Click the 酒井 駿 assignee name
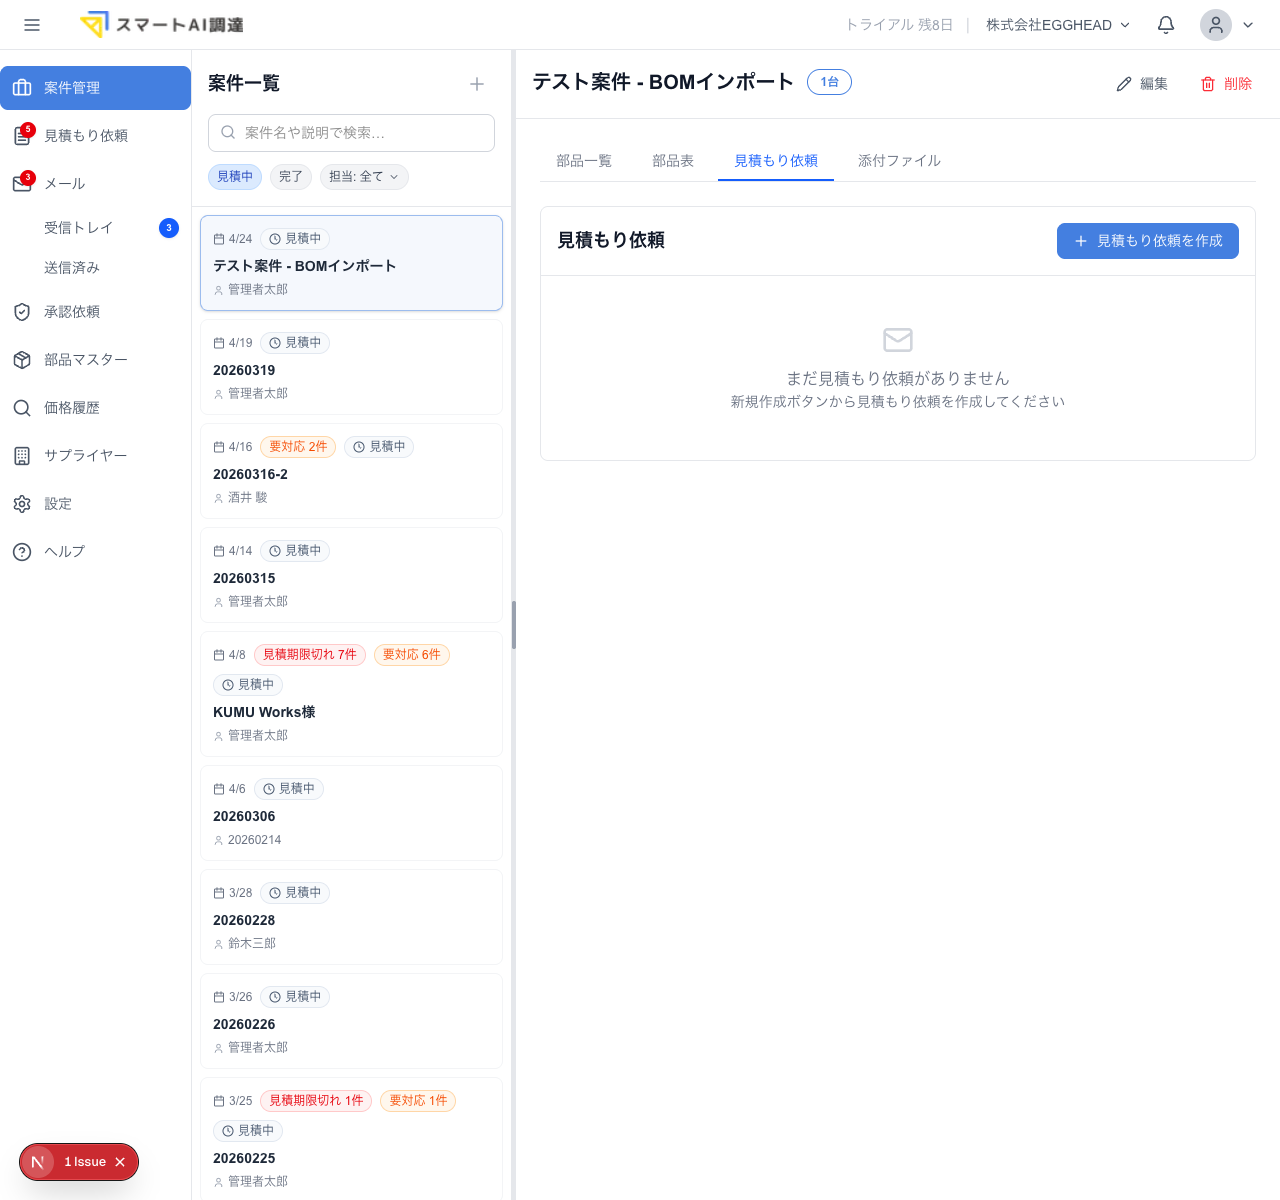 point(248,498)
